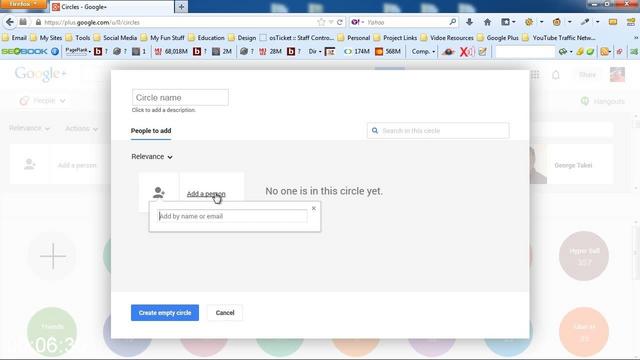Click the 174M metric in SEO toolbar
Screen dimensions: 640x360
[x=356, y=51]
